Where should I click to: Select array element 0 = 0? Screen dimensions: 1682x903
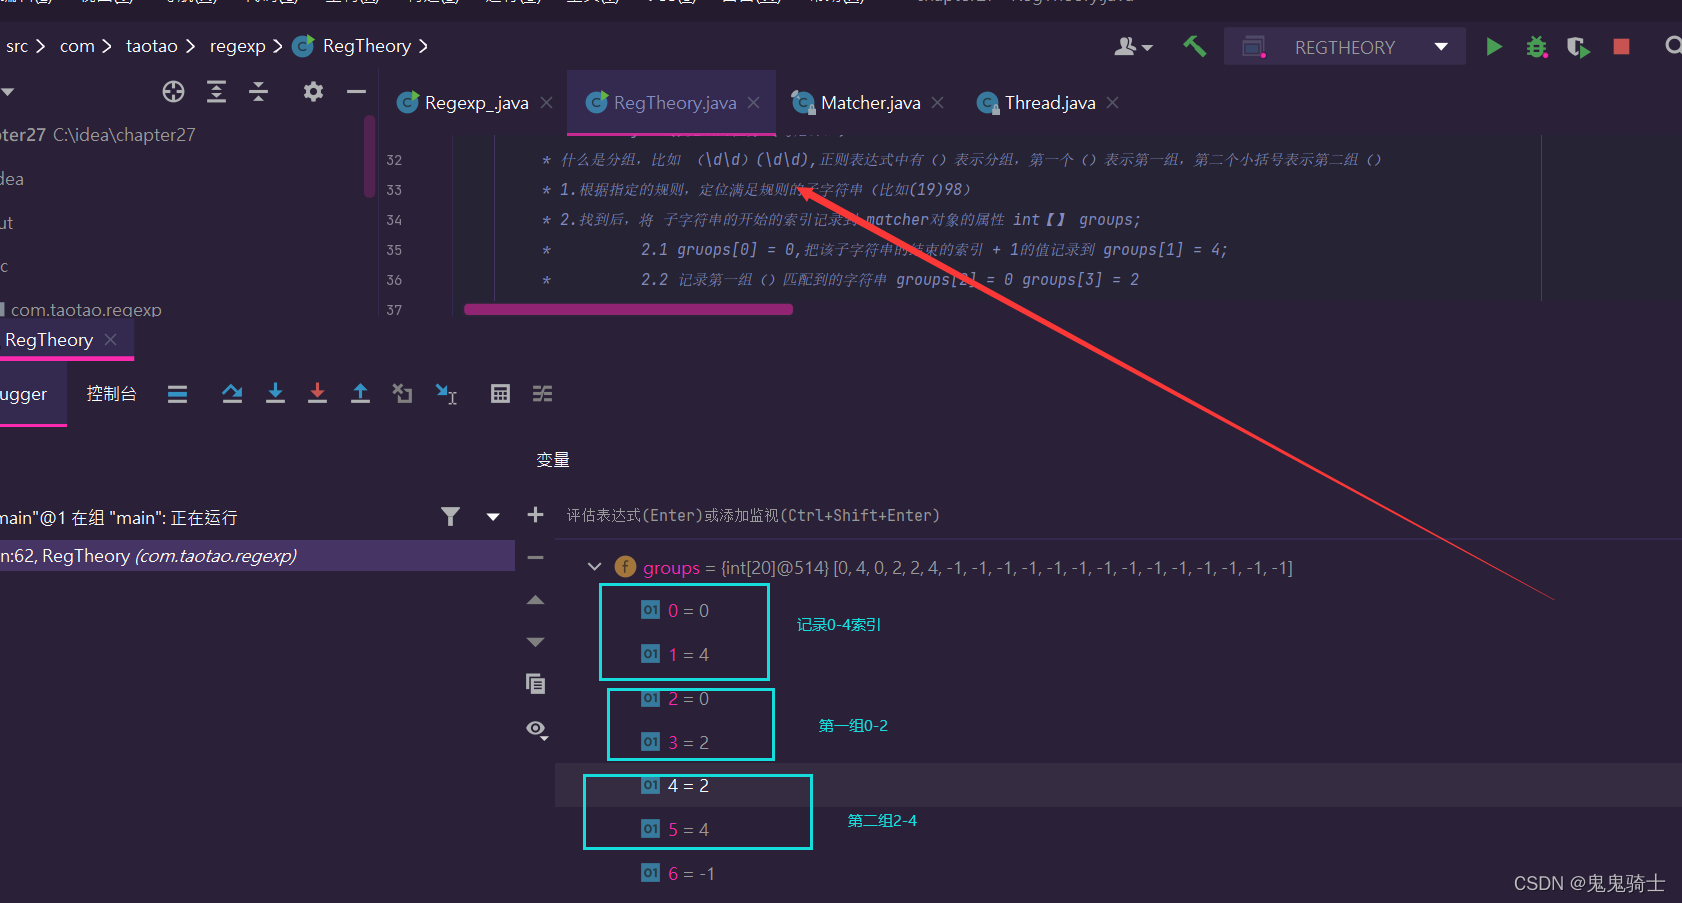(x=688, y=611)
